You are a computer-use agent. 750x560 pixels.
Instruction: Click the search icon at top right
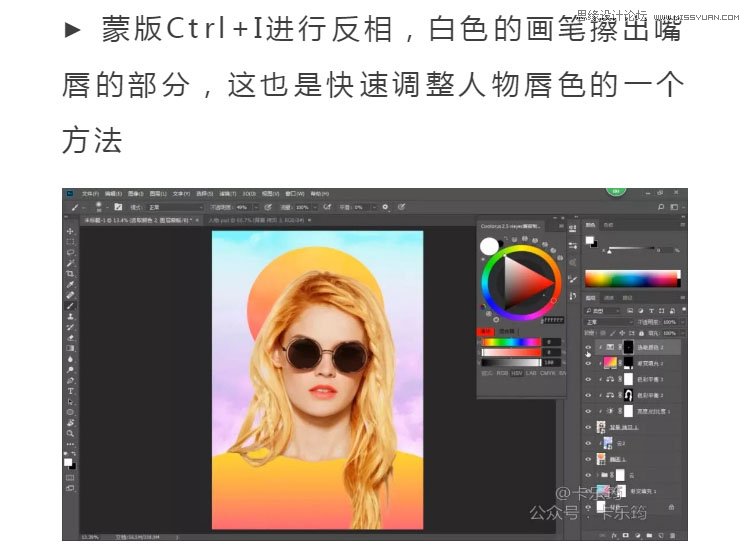coord(661,206)
